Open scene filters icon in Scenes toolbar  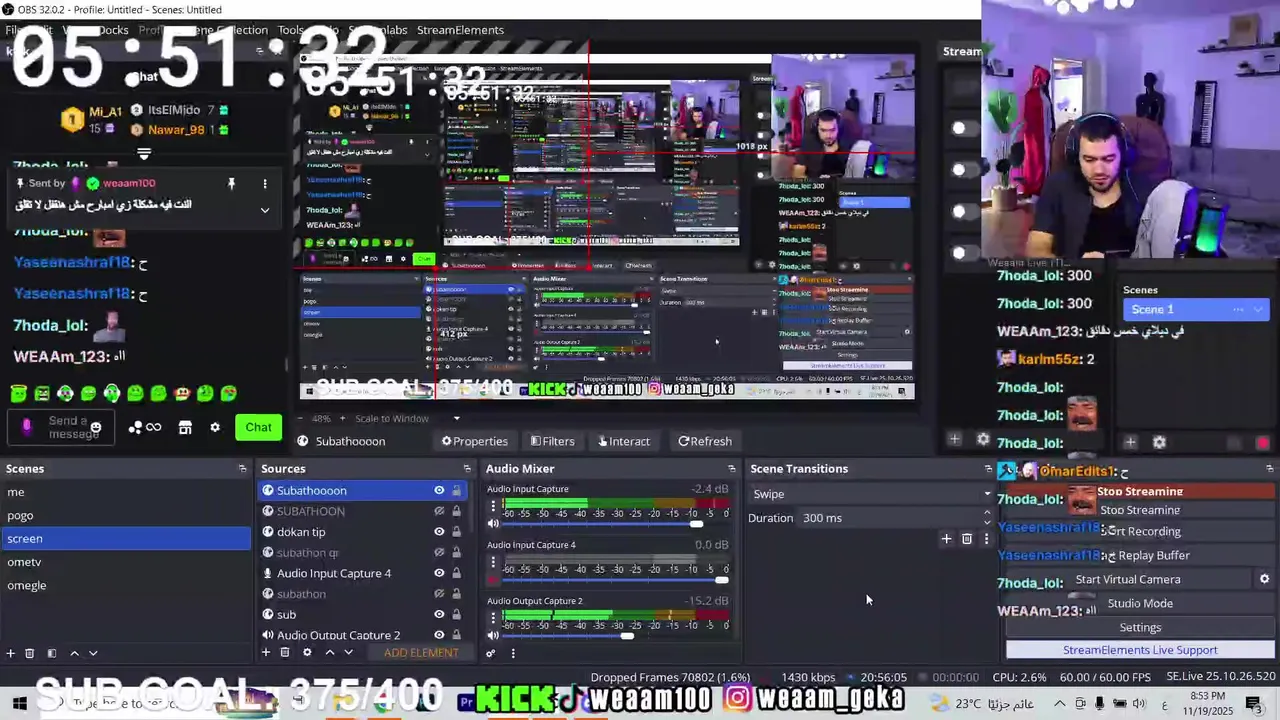pyautogui.click(x=51, y=653)
